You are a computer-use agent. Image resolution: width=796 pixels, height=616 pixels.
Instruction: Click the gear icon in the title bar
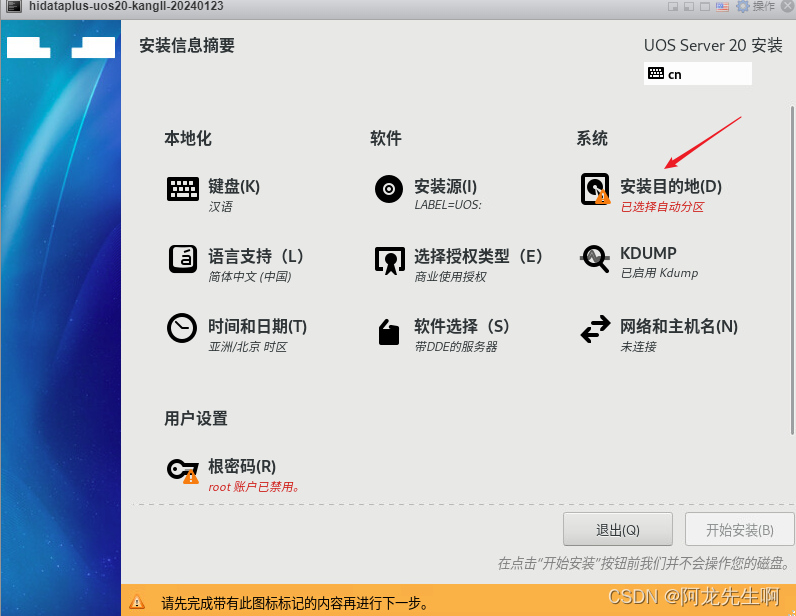(742, 6)
